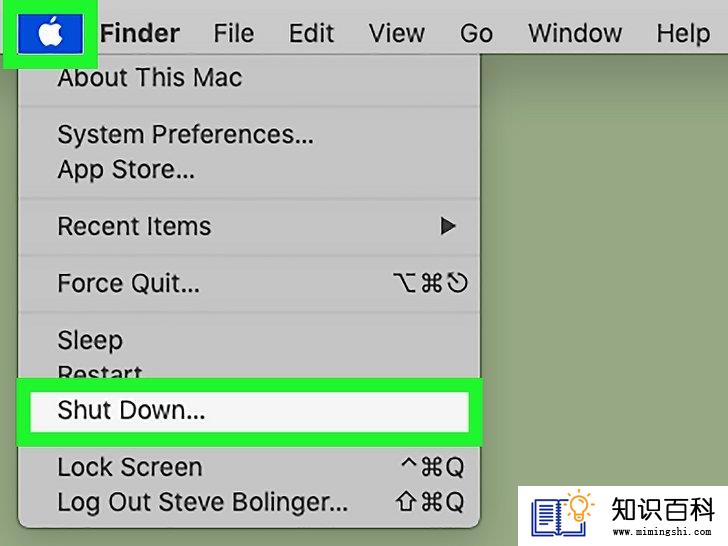Screen dimensions: 728x546
Task: Open the Window menu
Action: click(x=575, y=33)
